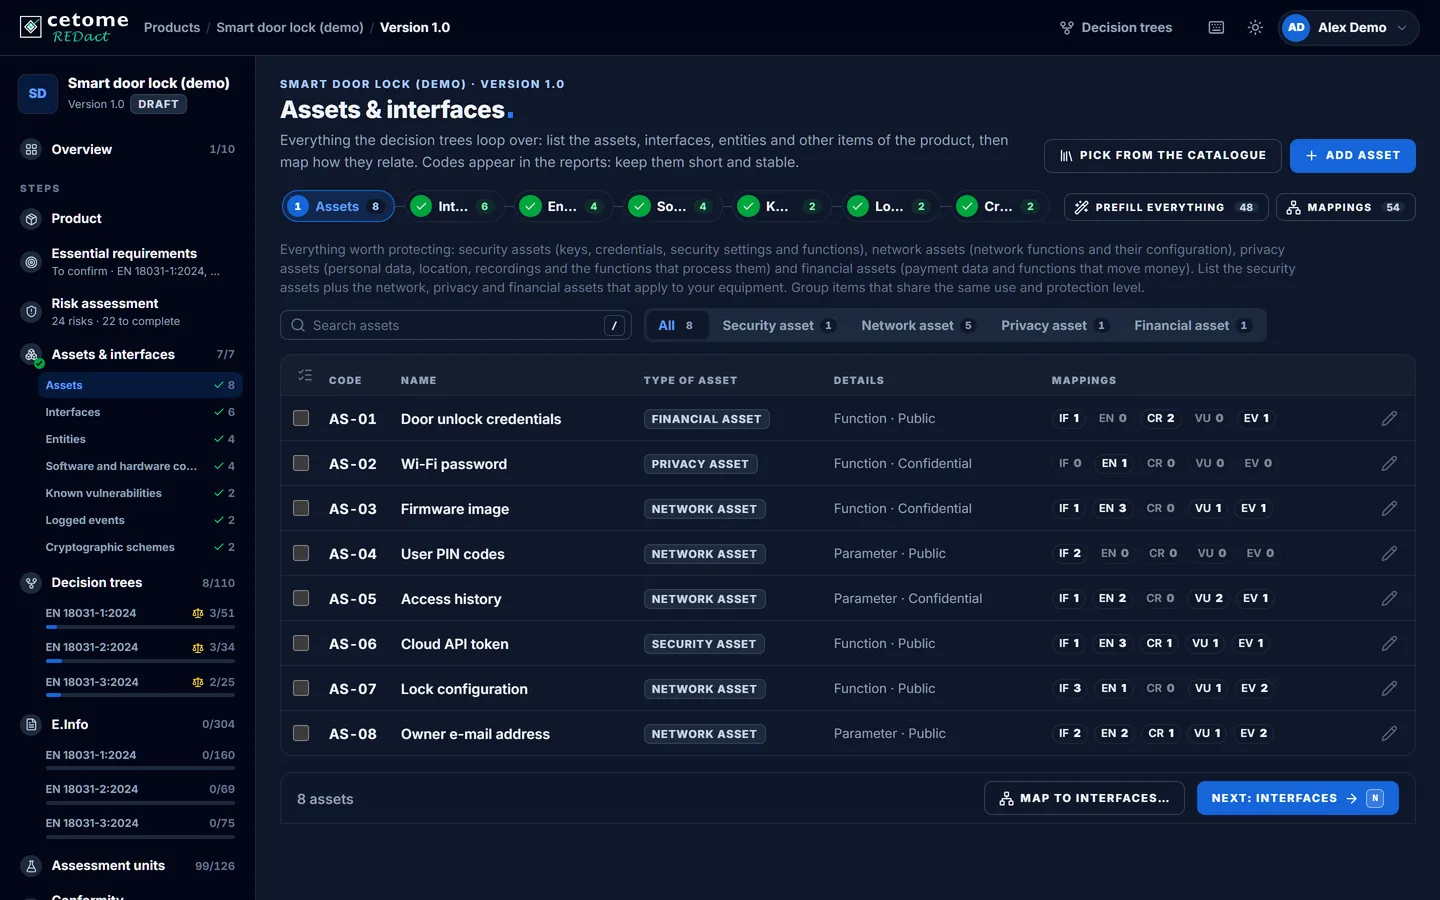Toggle the light/dark theme sun icon
The image size is (1440, 900).
(x=1255, y=28)
